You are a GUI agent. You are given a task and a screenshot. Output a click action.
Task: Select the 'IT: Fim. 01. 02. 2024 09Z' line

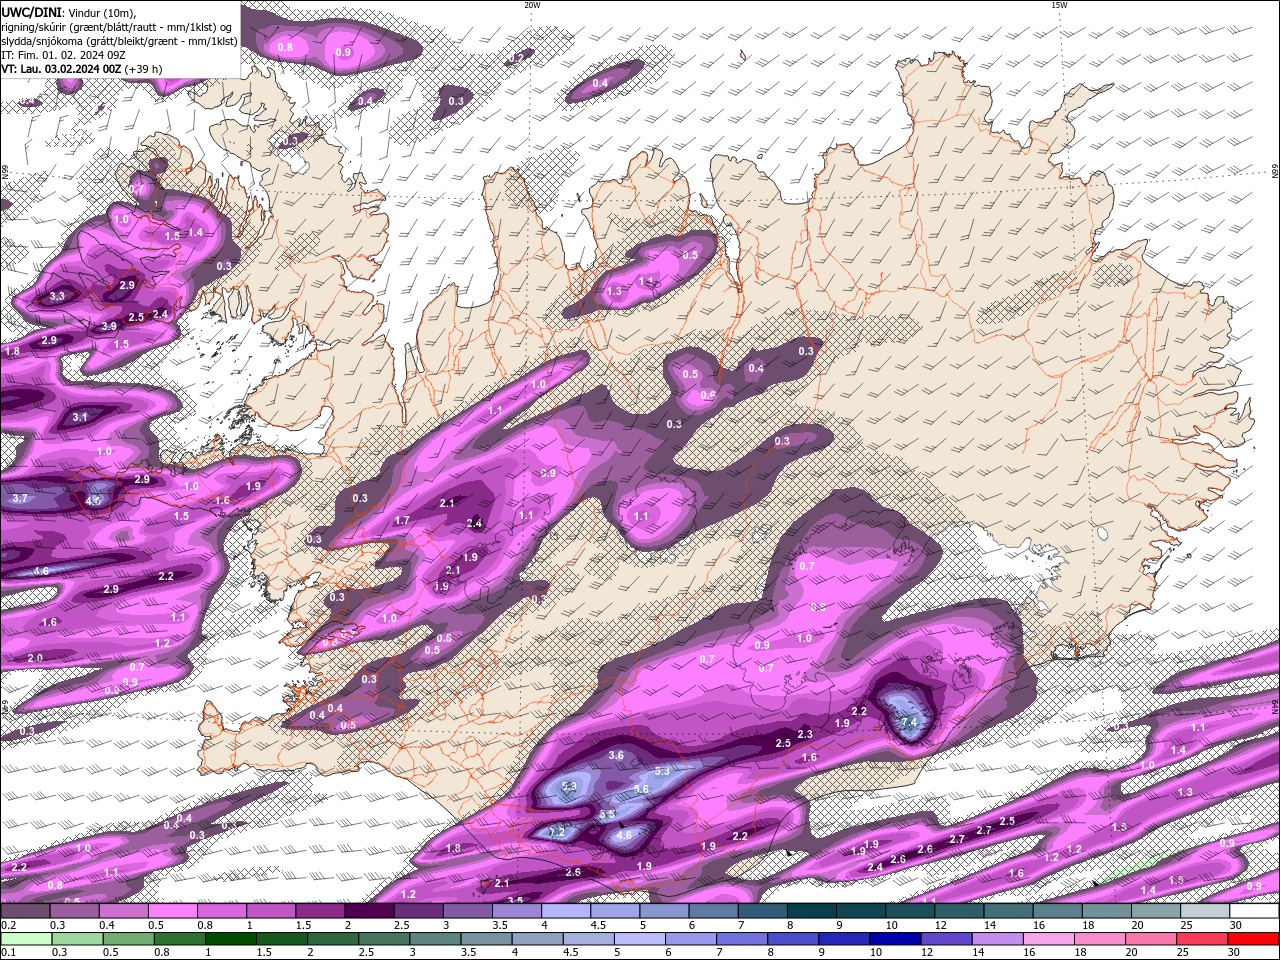[62, 55]
